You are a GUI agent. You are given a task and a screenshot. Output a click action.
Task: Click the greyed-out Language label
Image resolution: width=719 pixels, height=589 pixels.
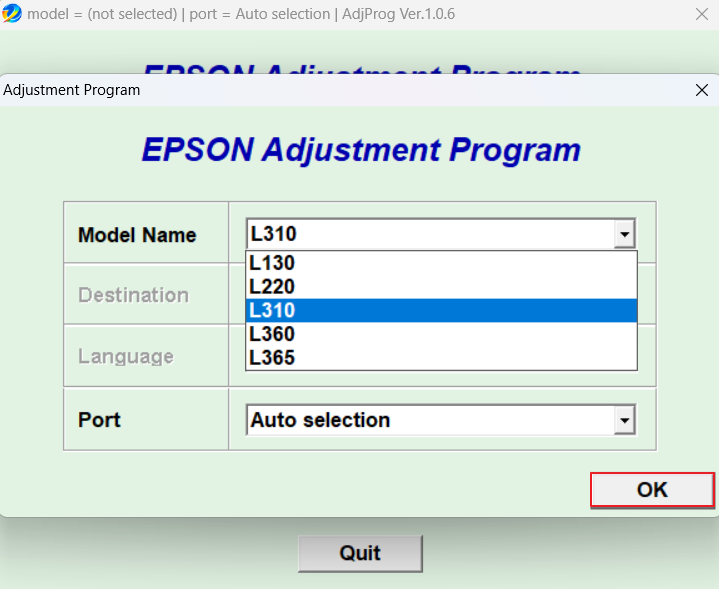click(x=126, y=356)
